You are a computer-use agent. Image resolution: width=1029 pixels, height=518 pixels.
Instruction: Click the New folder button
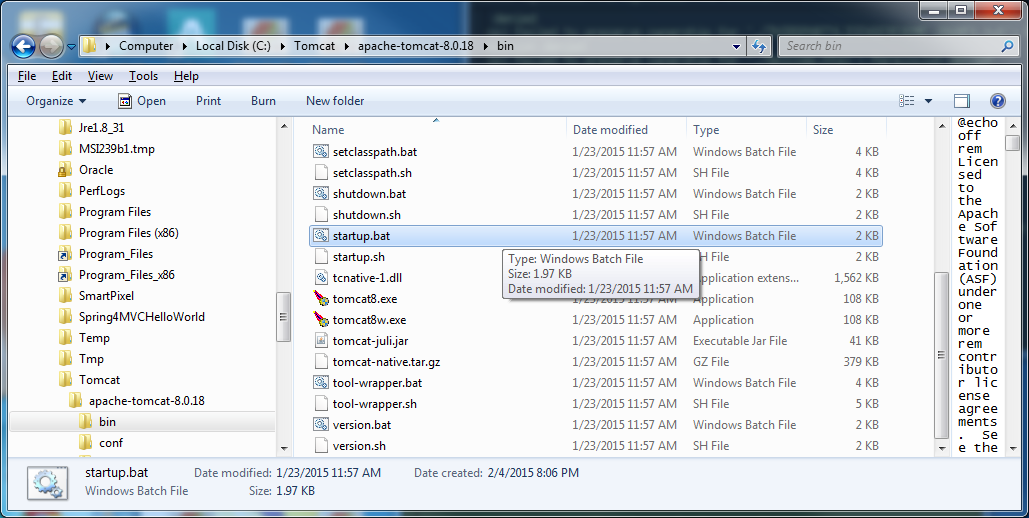pyautogui.click(x=335, y=101)
